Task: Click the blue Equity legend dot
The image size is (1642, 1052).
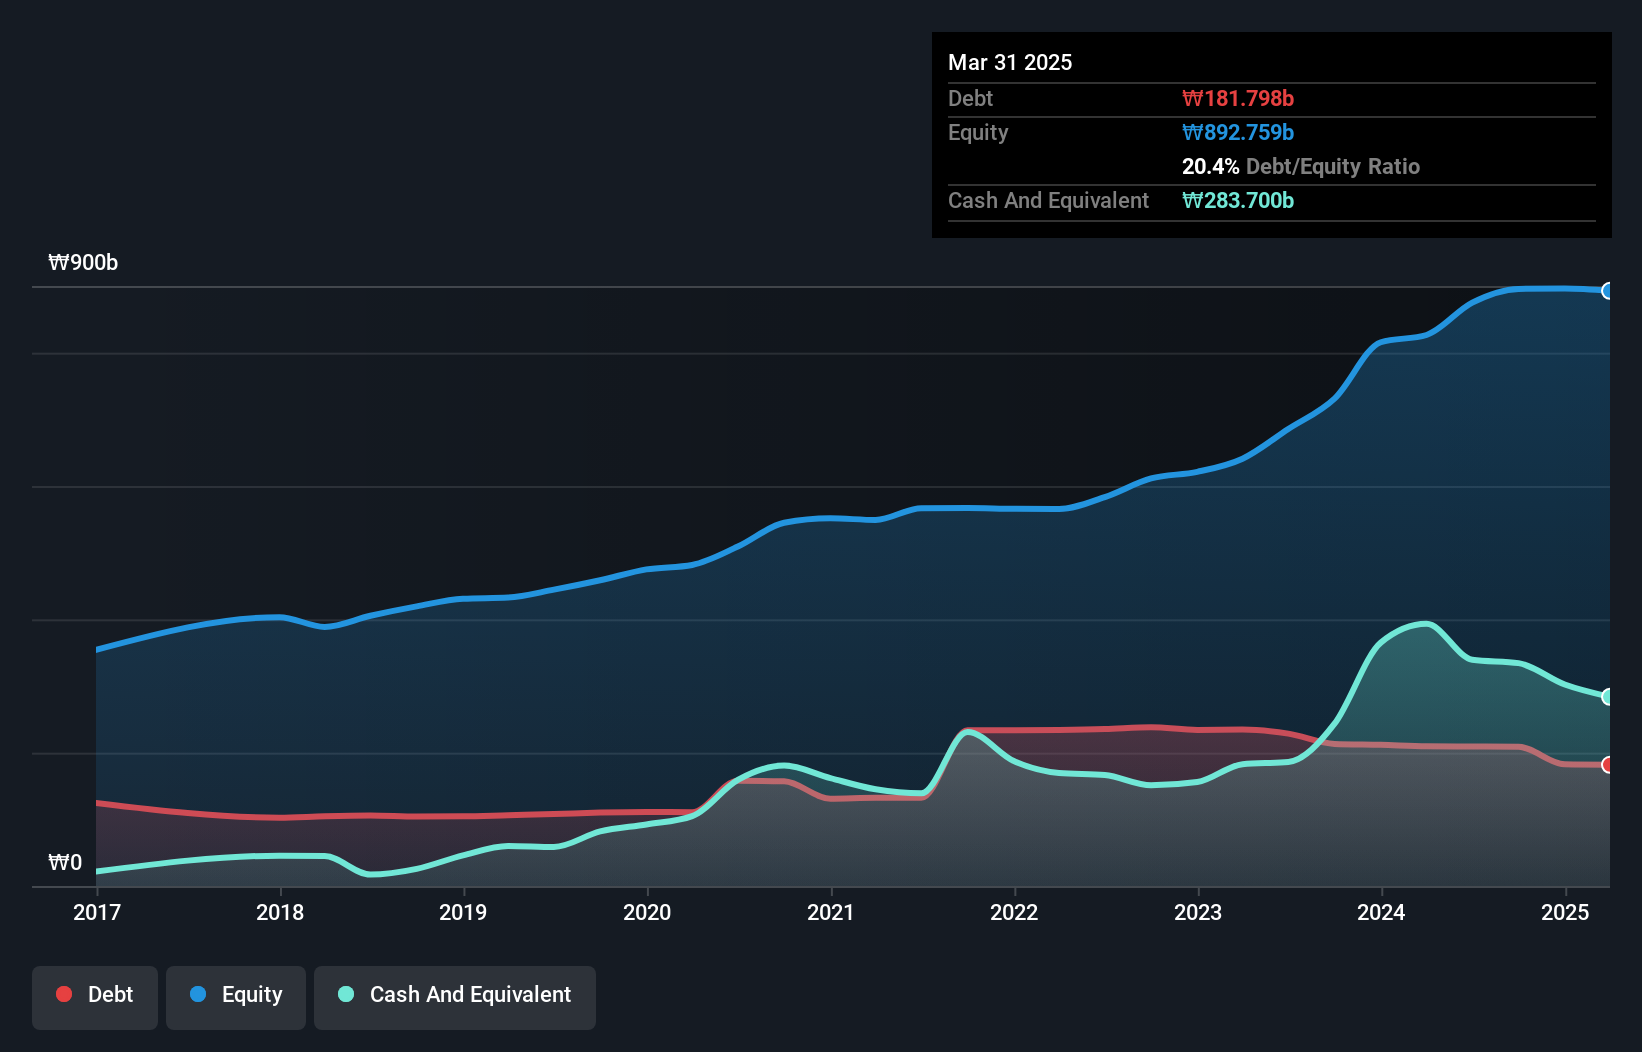Action: tap(198, 994)
